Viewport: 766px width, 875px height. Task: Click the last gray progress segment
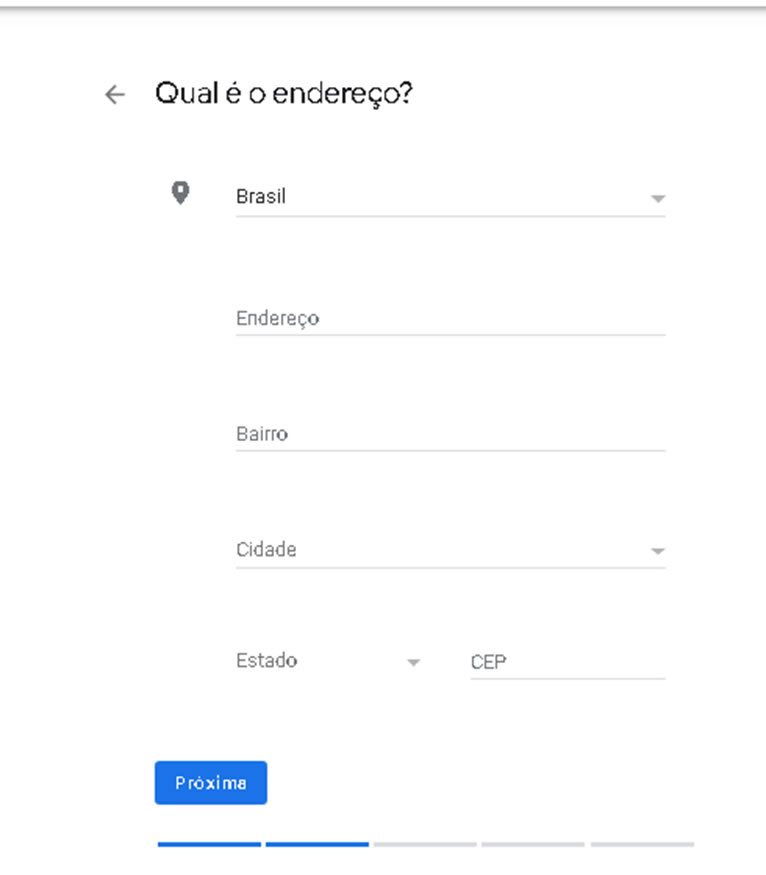click(642, 844)
